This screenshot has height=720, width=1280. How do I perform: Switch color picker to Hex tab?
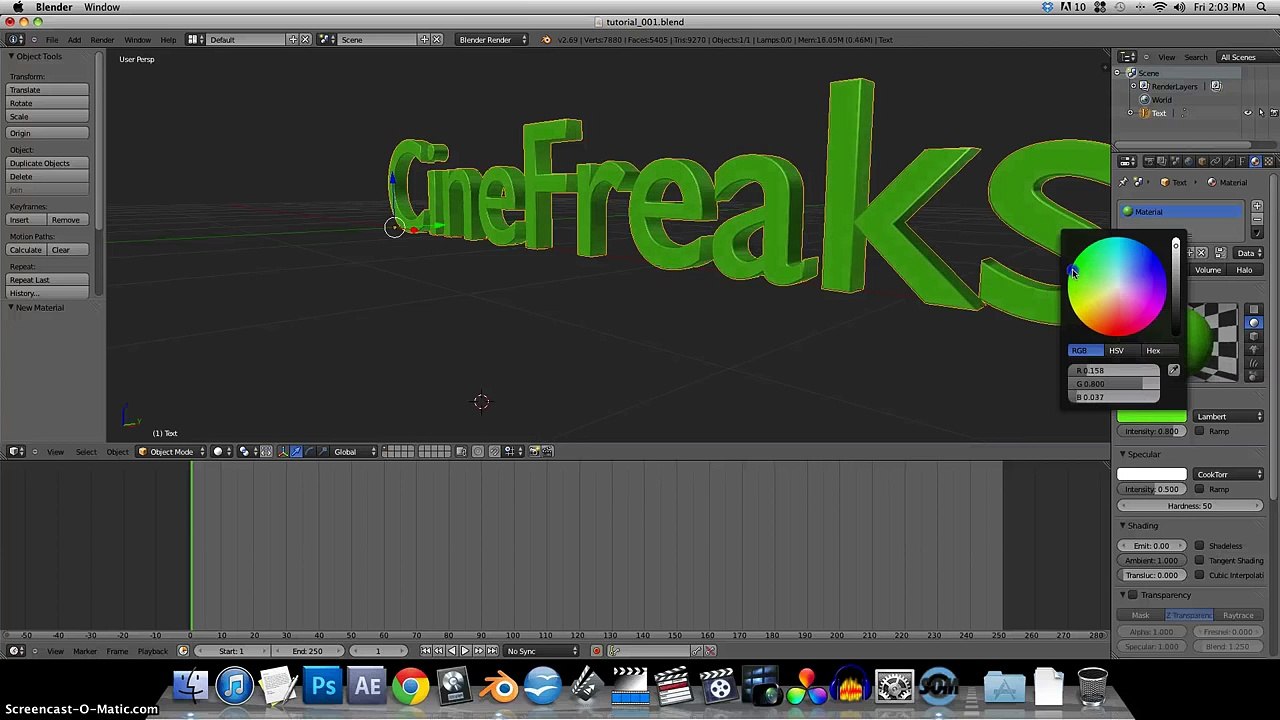pos(1153,351)
